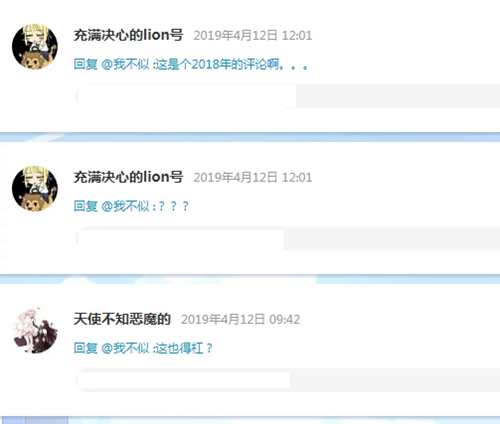Click 回复 in the 这也得杠 comment
500x424 pixels.
tap(86, 348)
